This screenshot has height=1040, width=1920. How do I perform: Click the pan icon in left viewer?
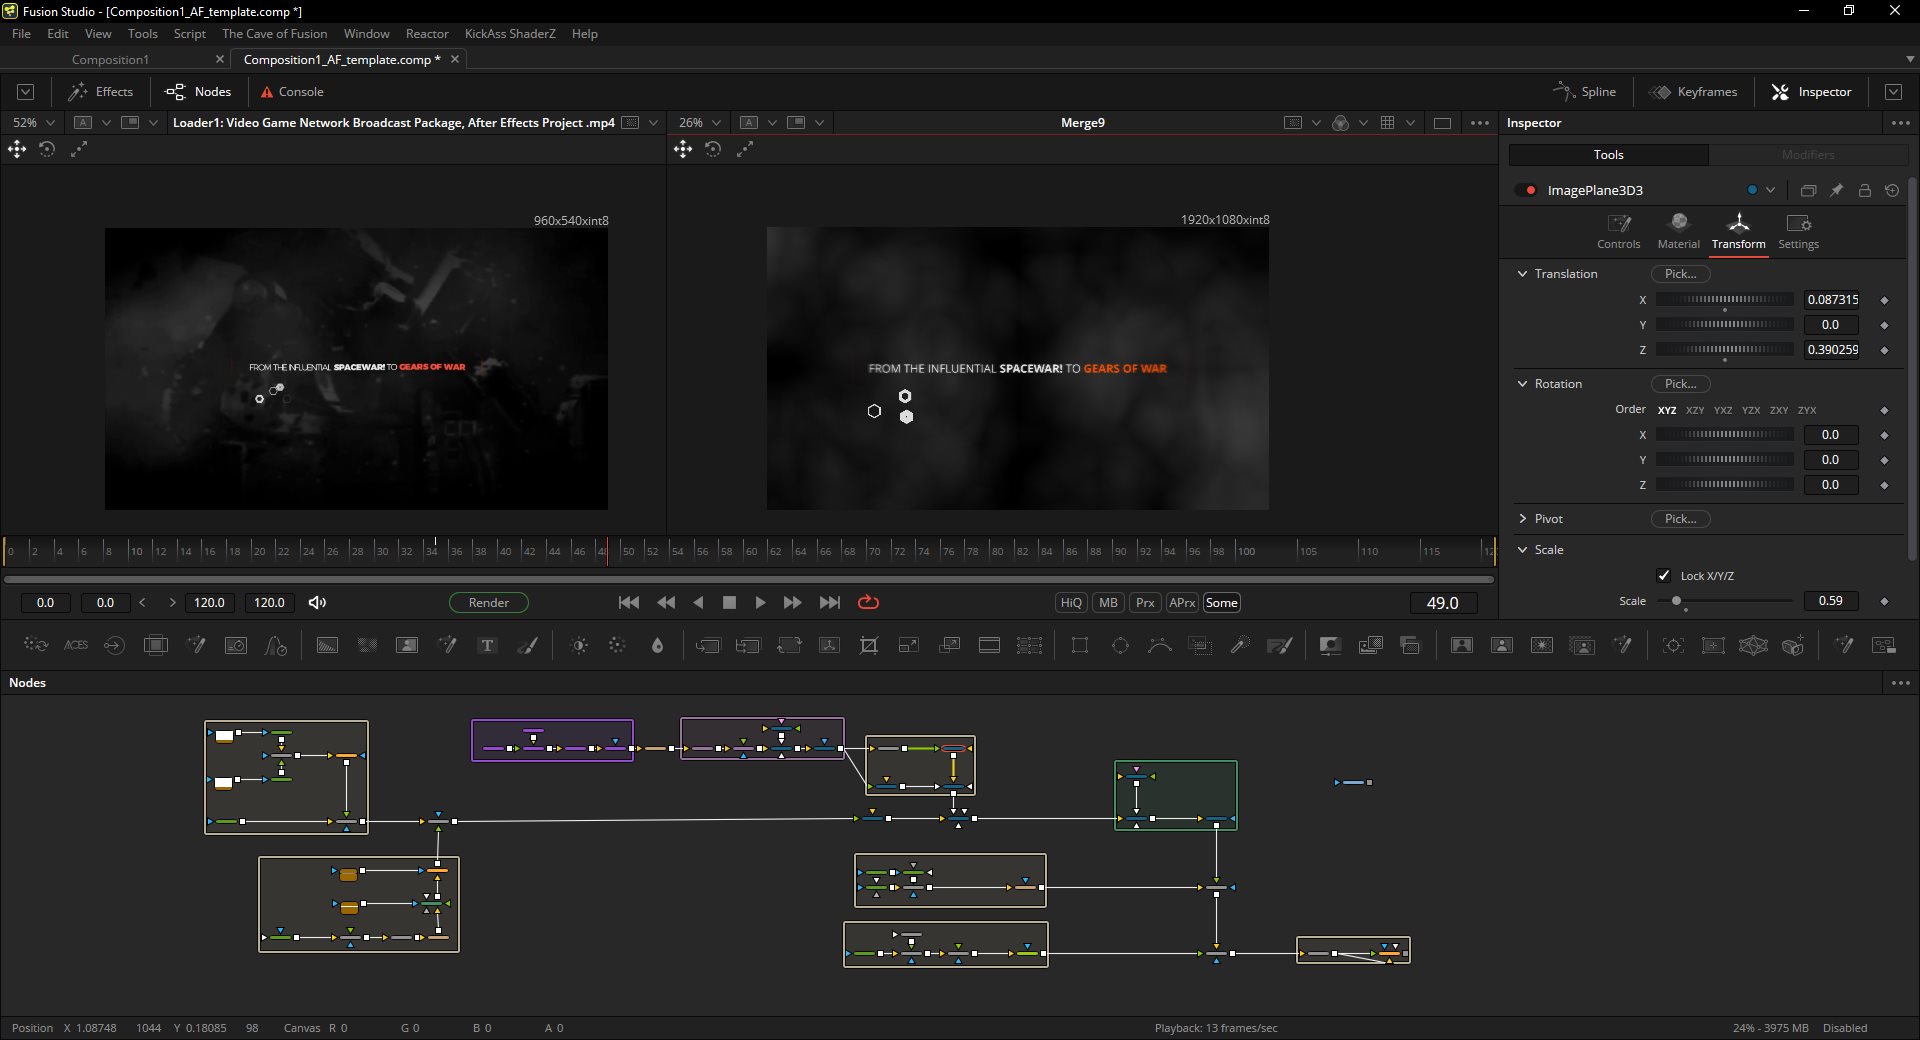[17, 149]
